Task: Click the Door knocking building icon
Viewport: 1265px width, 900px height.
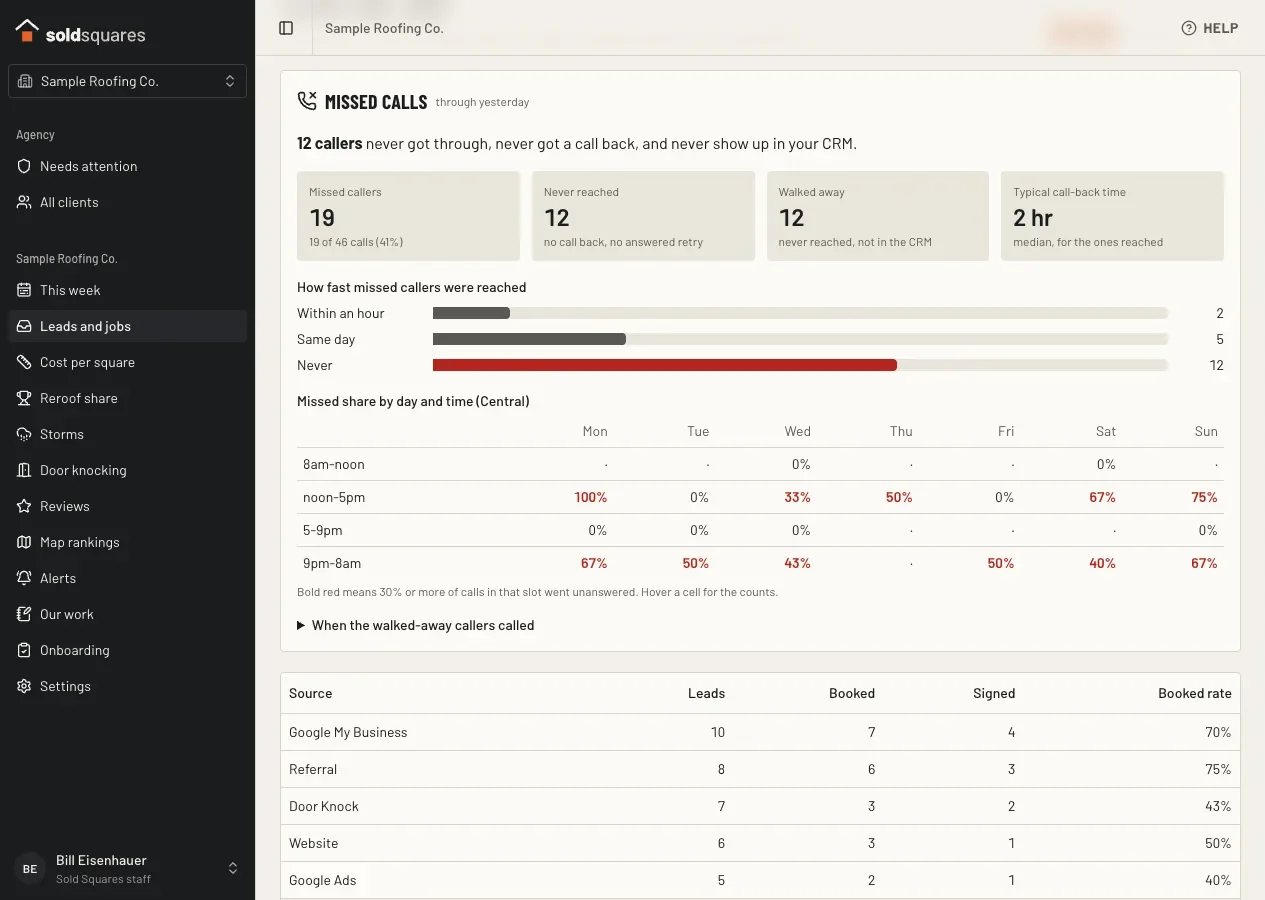Action: point(24,470)
